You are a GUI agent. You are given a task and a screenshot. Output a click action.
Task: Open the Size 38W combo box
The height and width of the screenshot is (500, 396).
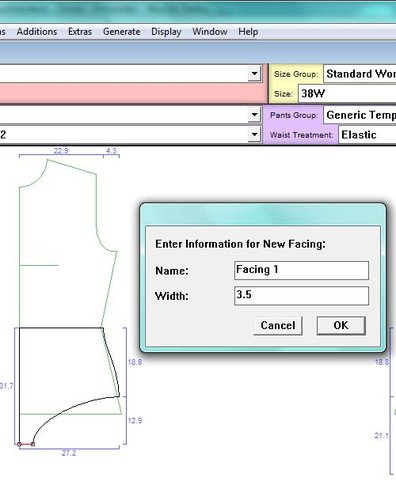[347, 93]
